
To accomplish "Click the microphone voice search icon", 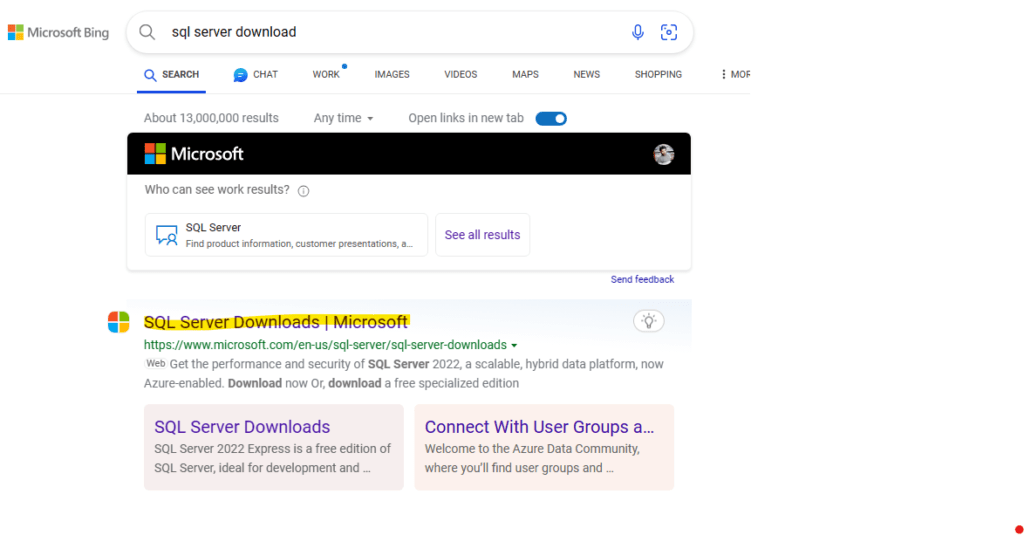I will [x=637, y=32].
